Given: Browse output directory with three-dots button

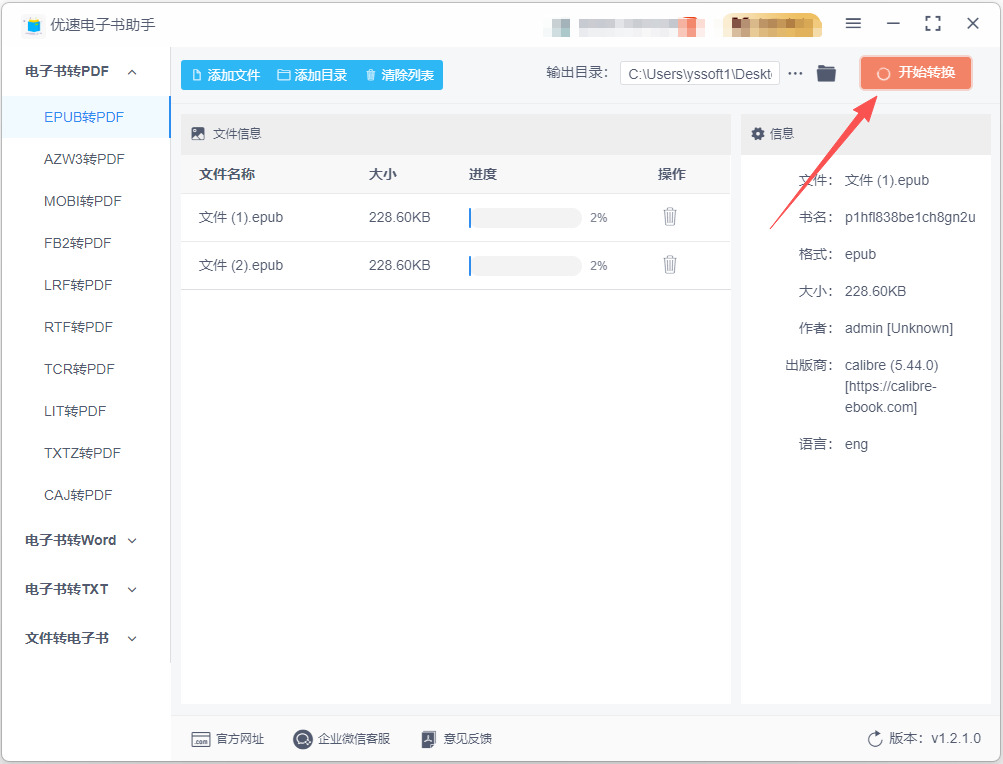Looking at the screenshot, I should coord(795,74).
